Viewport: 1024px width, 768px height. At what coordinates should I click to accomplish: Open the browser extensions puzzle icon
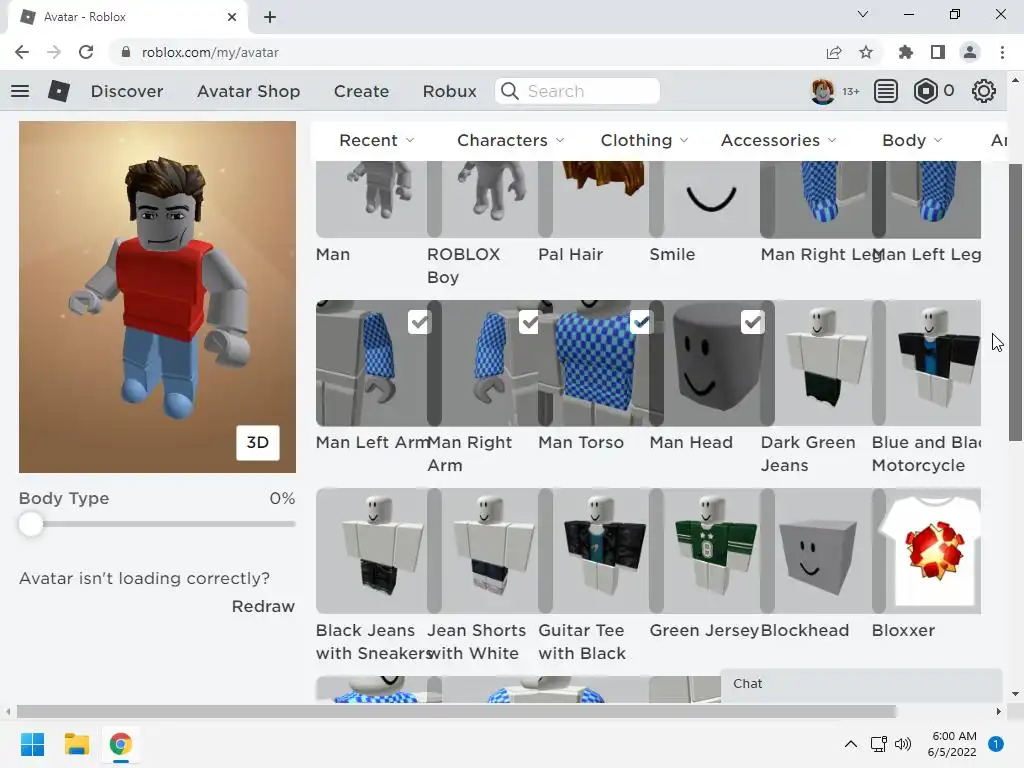pyautogui.click(x=905, y=52)
